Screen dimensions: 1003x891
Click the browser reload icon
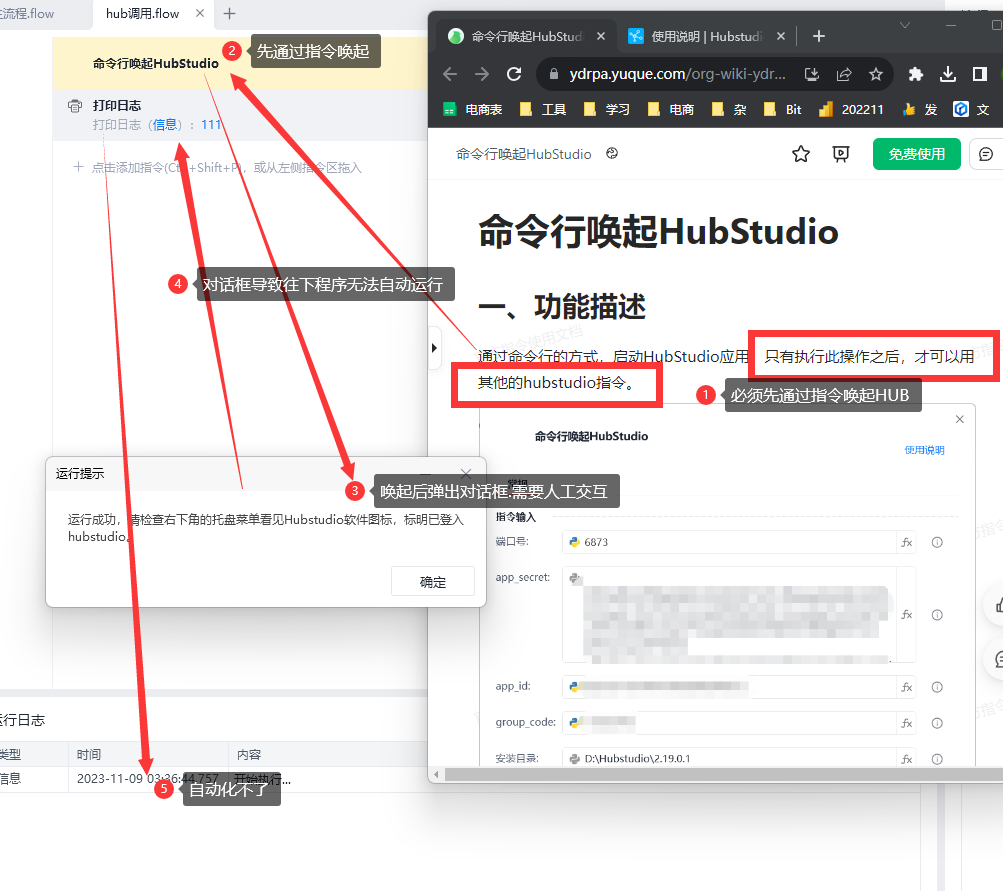point(514,74)
